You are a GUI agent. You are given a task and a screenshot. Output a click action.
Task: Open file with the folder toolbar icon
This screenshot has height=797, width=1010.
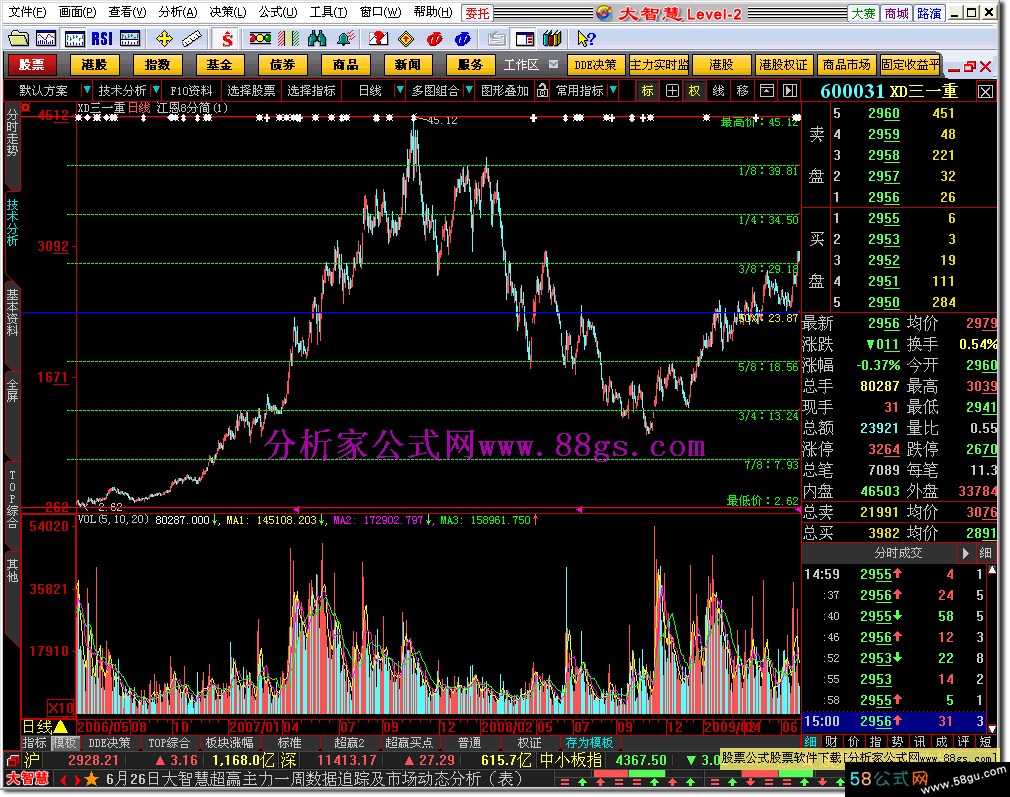point(18,39)
